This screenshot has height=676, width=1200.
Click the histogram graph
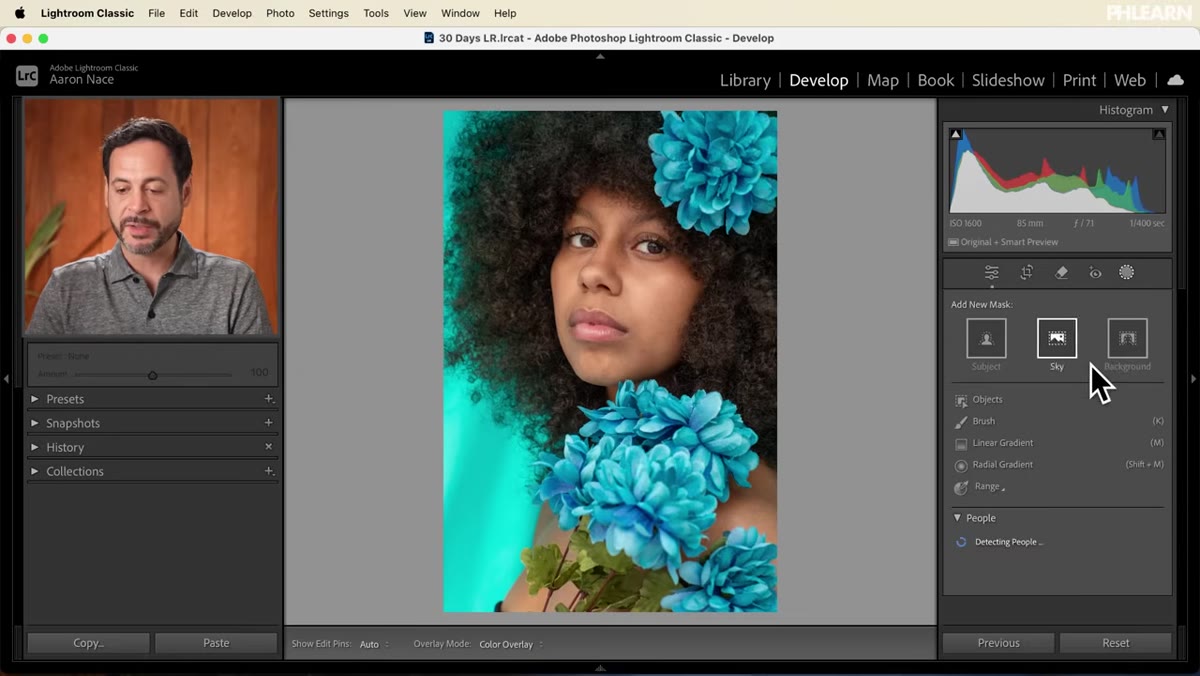(x=1057, y=170)
